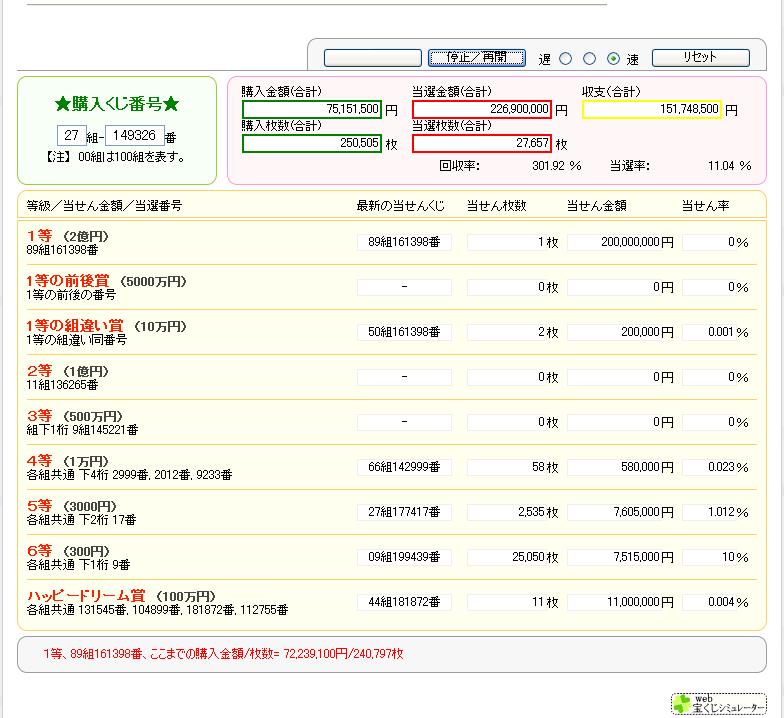Image resolution: width=784 pixels, height=718 pixels.
Task: Click the 購入枚数(合計) field 250,505
Action: pos(312,143)
